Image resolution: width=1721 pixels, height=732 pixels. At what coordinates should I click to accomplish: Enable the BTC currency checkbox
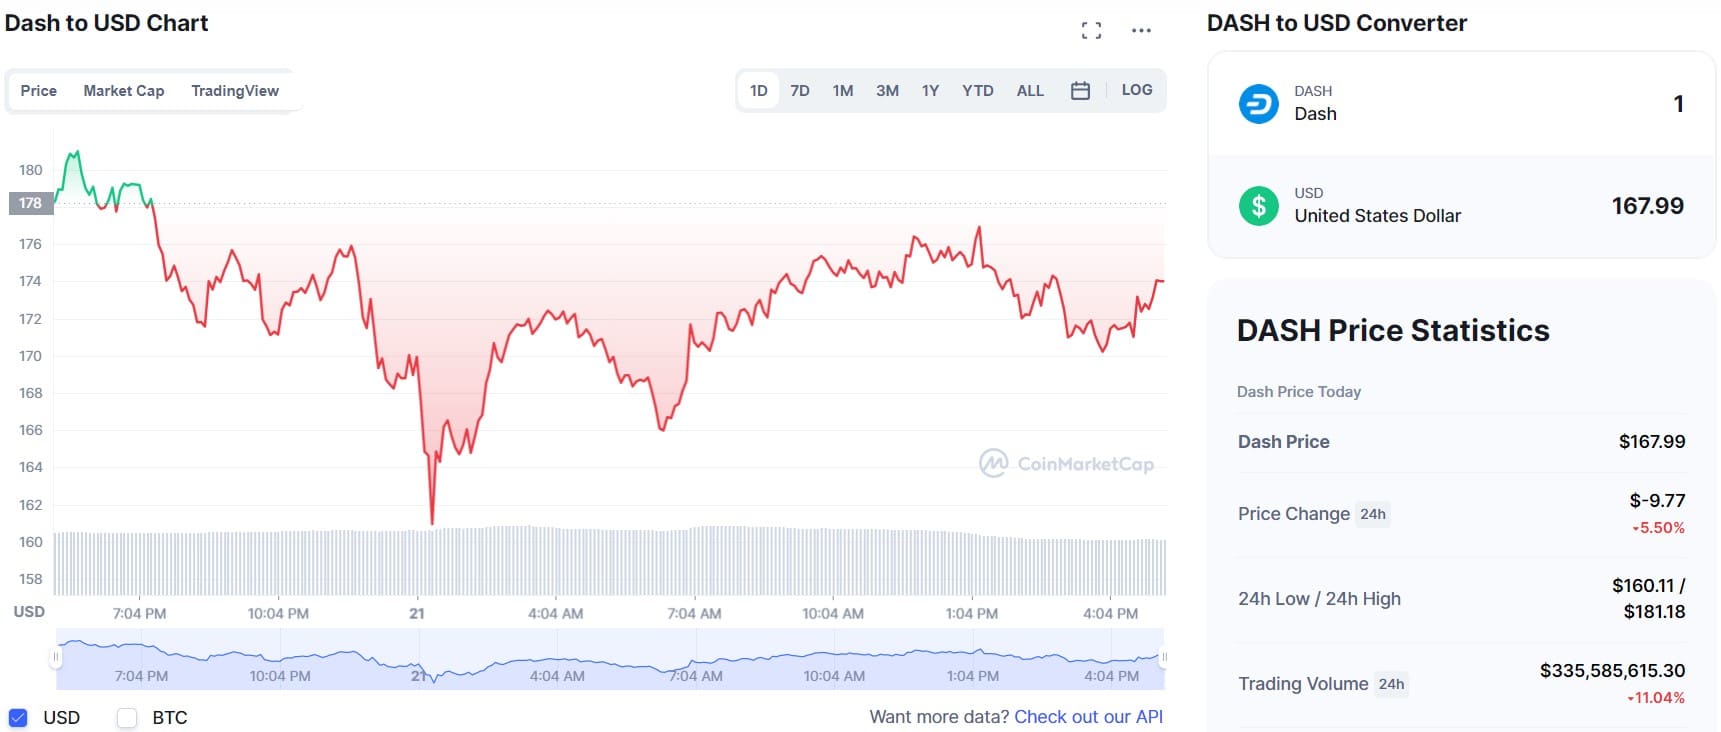pyautogui.click(x=127, y=717)
